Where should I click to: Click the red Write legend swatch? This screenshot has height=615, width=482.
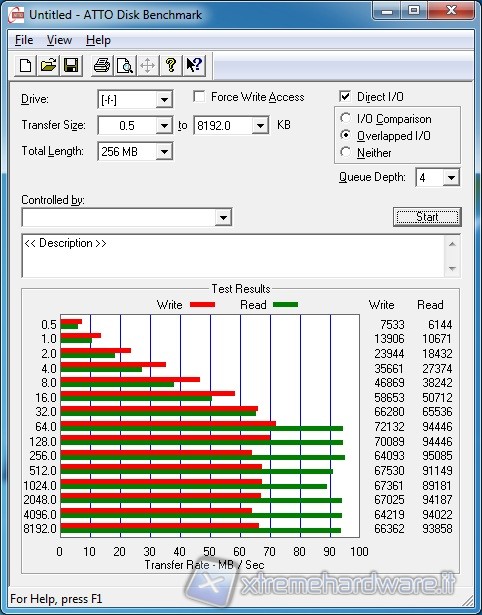[x=202, y=304]
